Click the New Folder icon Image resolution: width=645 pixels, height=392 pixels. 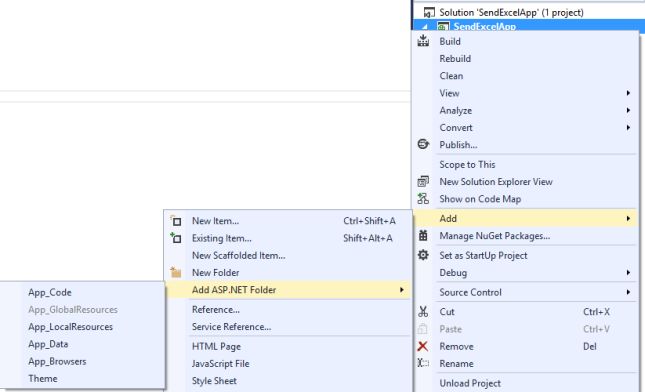point(176,272)
